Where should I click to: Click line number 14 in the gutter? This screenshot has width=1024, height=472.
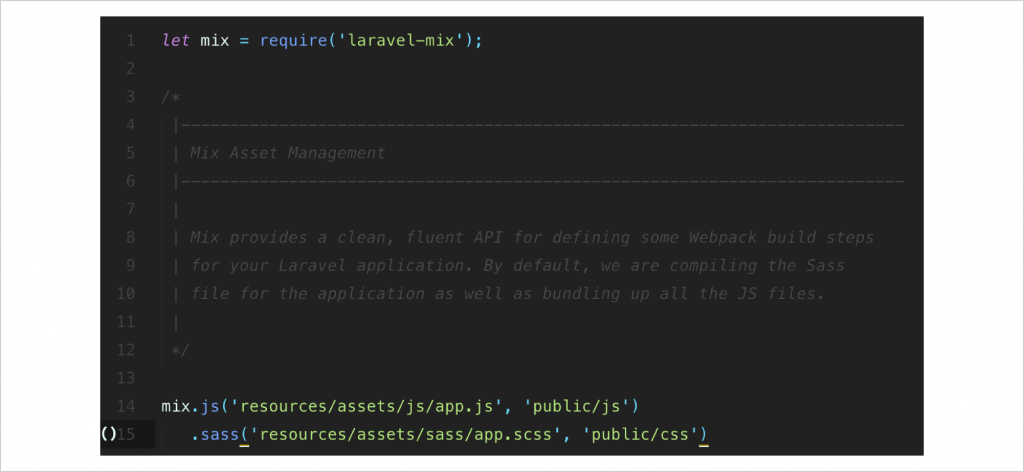pyautogui.click(x=126, y=407)
